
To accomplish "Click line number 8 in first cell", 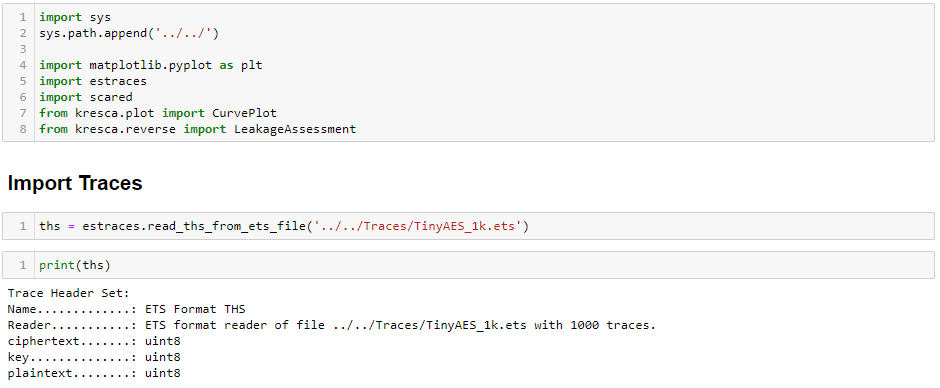I will [x=23, y=129].
